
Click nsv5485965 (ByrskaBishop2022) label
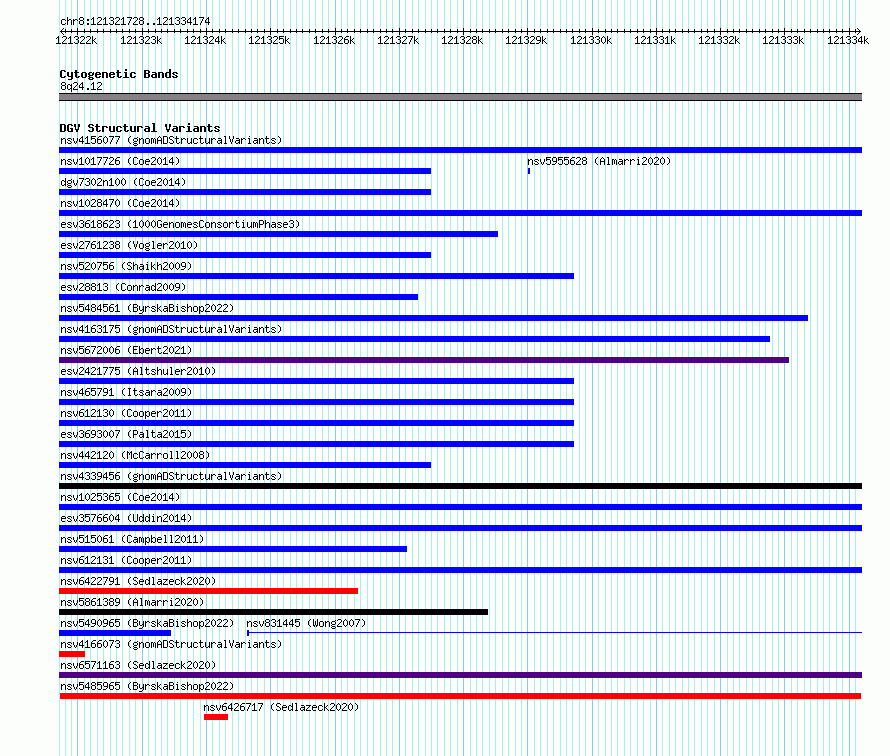(x=147, y=686)
